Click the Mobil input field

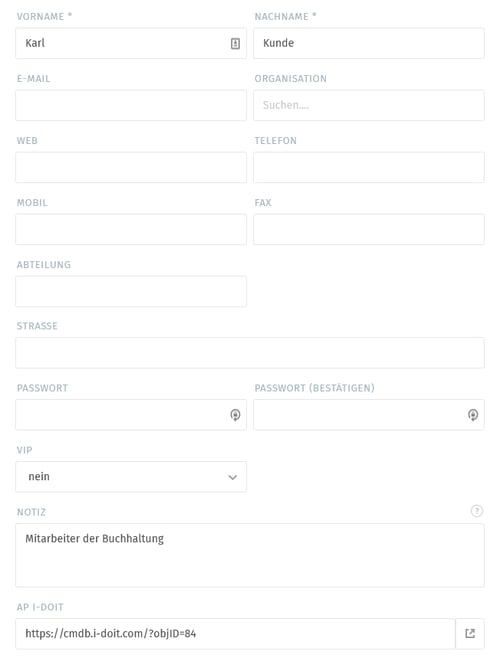pyautogui.click(x=131, y=230)
